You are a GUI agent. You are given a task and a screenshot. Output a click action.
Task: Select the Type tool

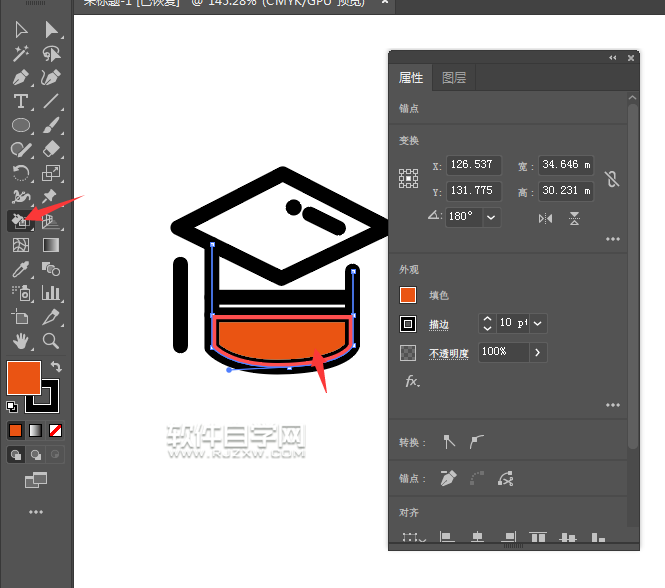20,101
